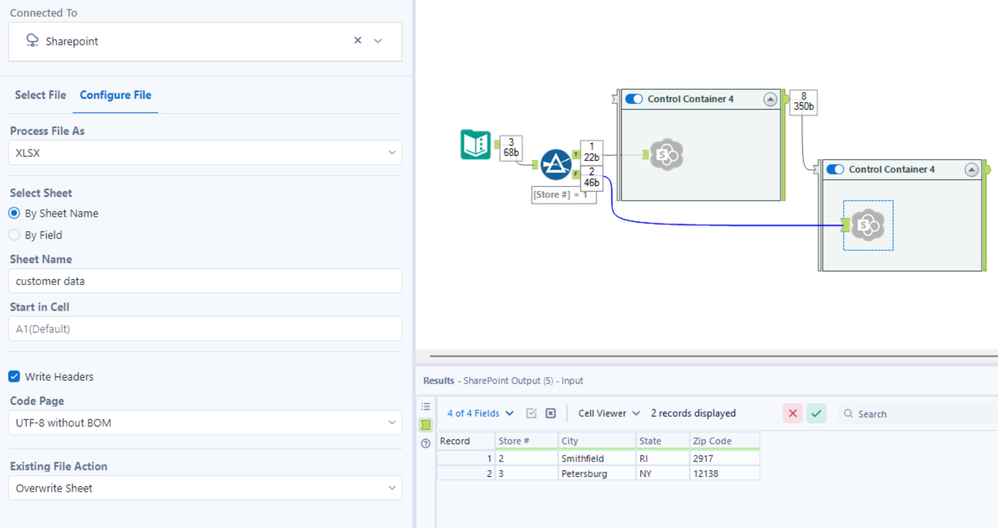998x528 pixels.
Task: Click the first container's SharePoint tool input anchor
Action: pyautogui.click(x=645, y=155)
